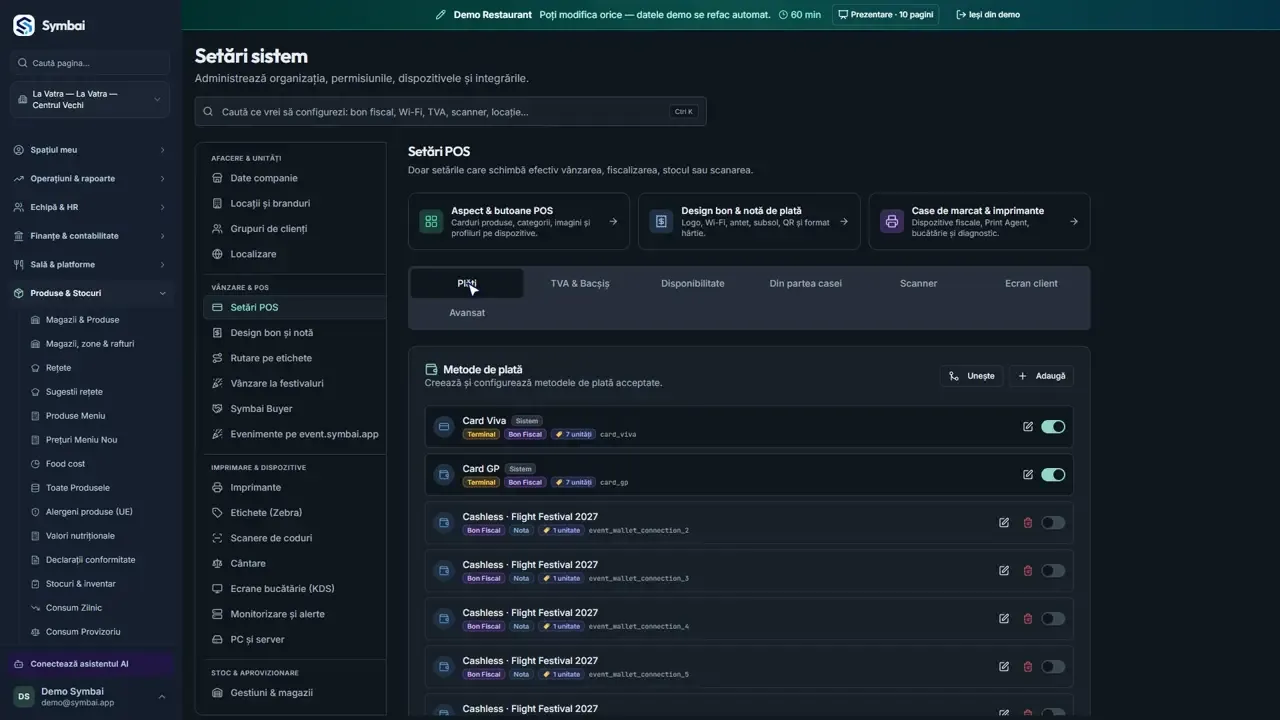Viewport: 1280px width, 720px height.
Task: Edit the event_wallet_connection_5 cashless method
Action: 1004,667
